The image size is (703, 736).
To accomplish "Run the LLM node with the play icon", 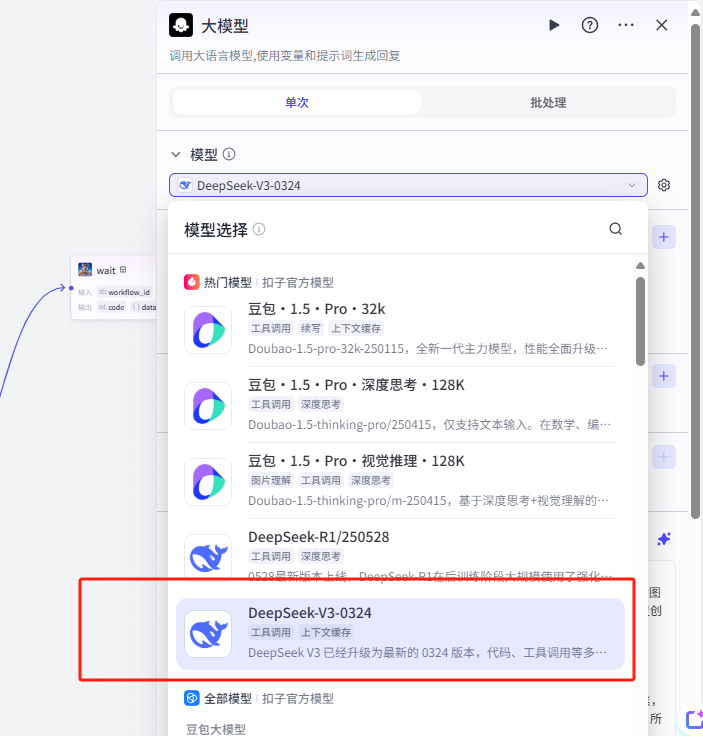I will (x=554, y=25).
